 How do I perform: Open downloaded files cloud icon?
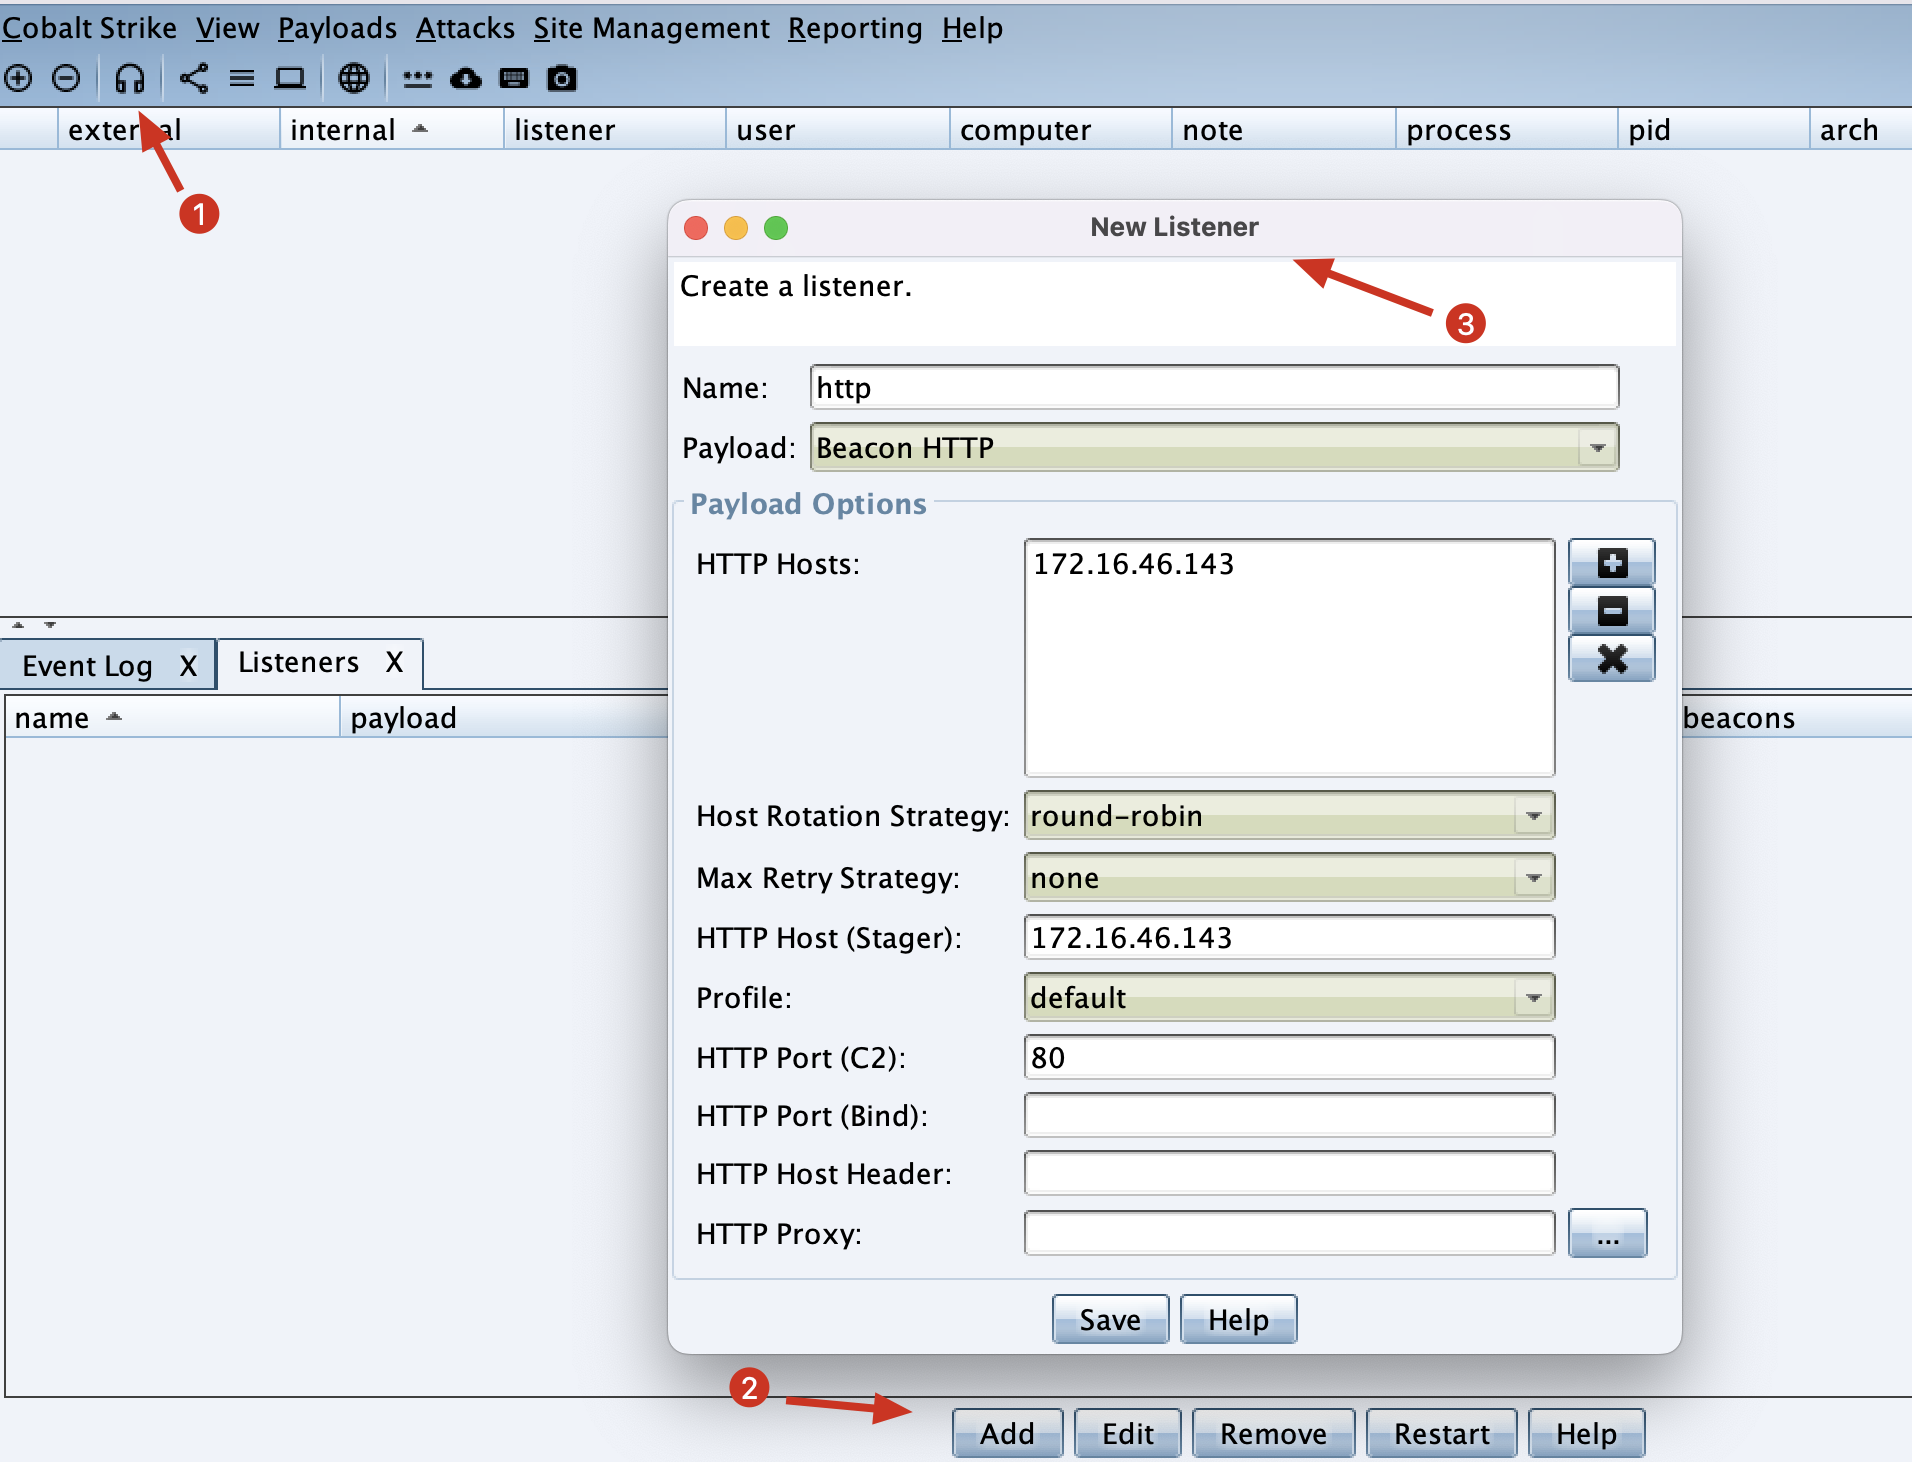(x=466, y=78)
